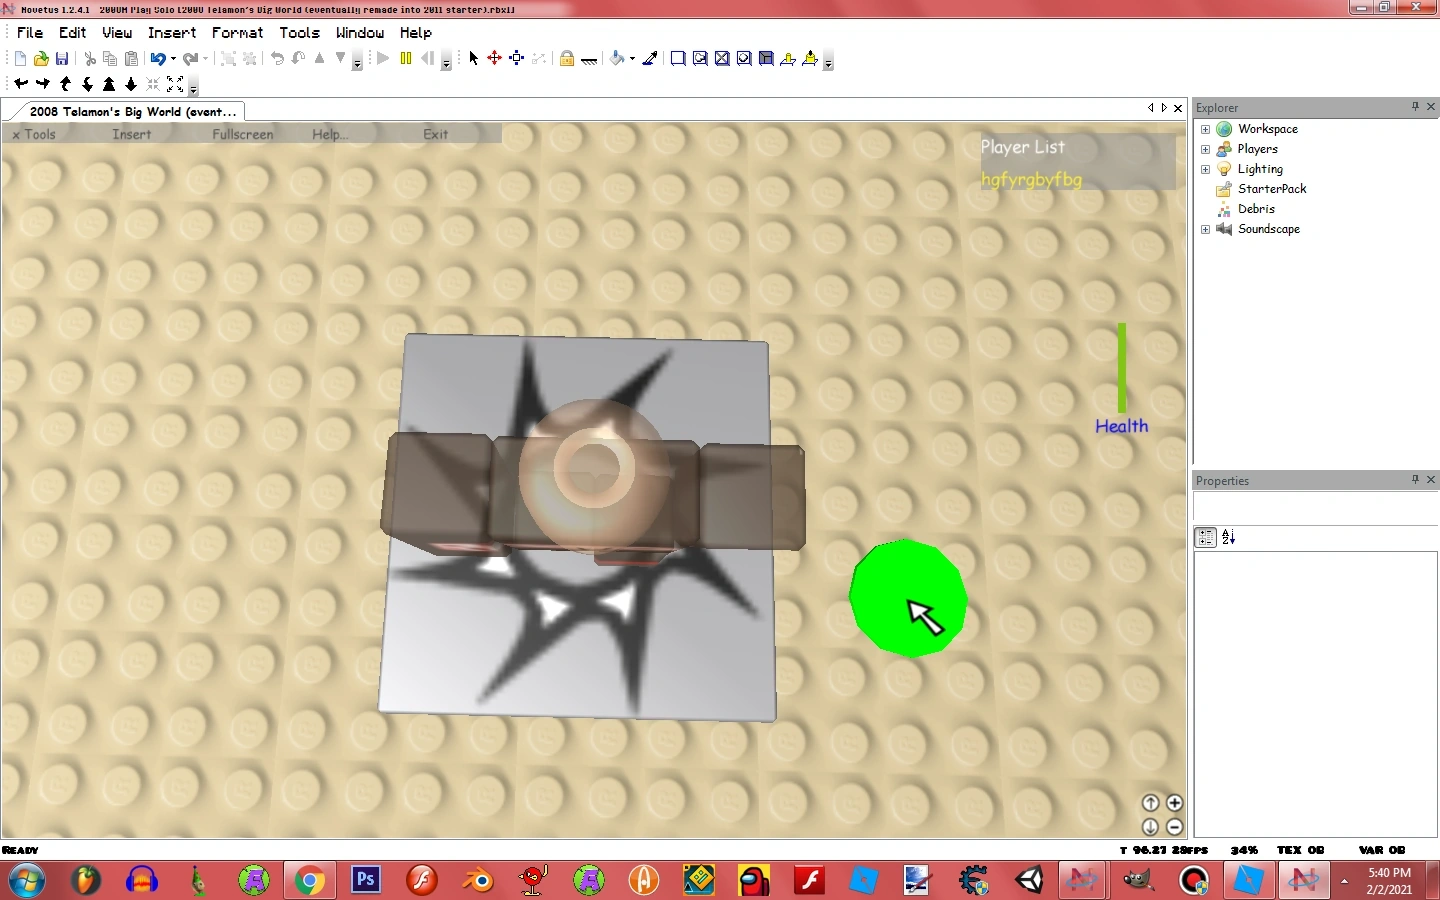Viewport: 1440px width, 900px height.
Task: Click the in-game Exit button
Action: (x=435, y=134)
